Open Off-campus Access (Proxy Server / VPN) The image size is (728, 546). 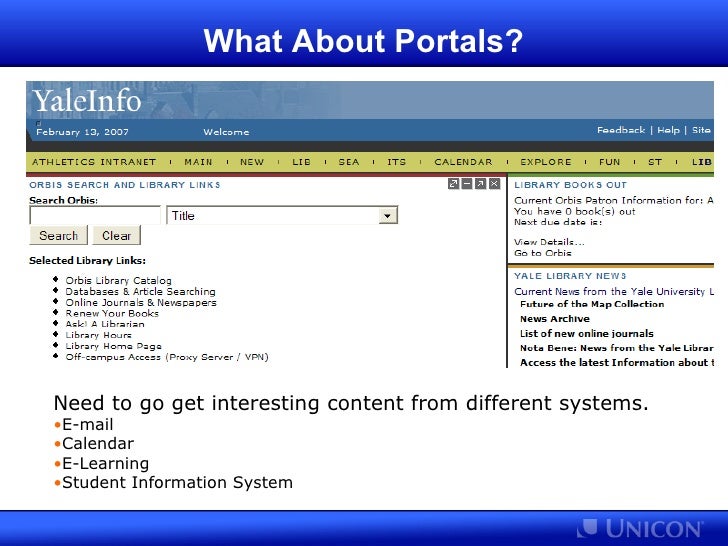click(167, 357)
